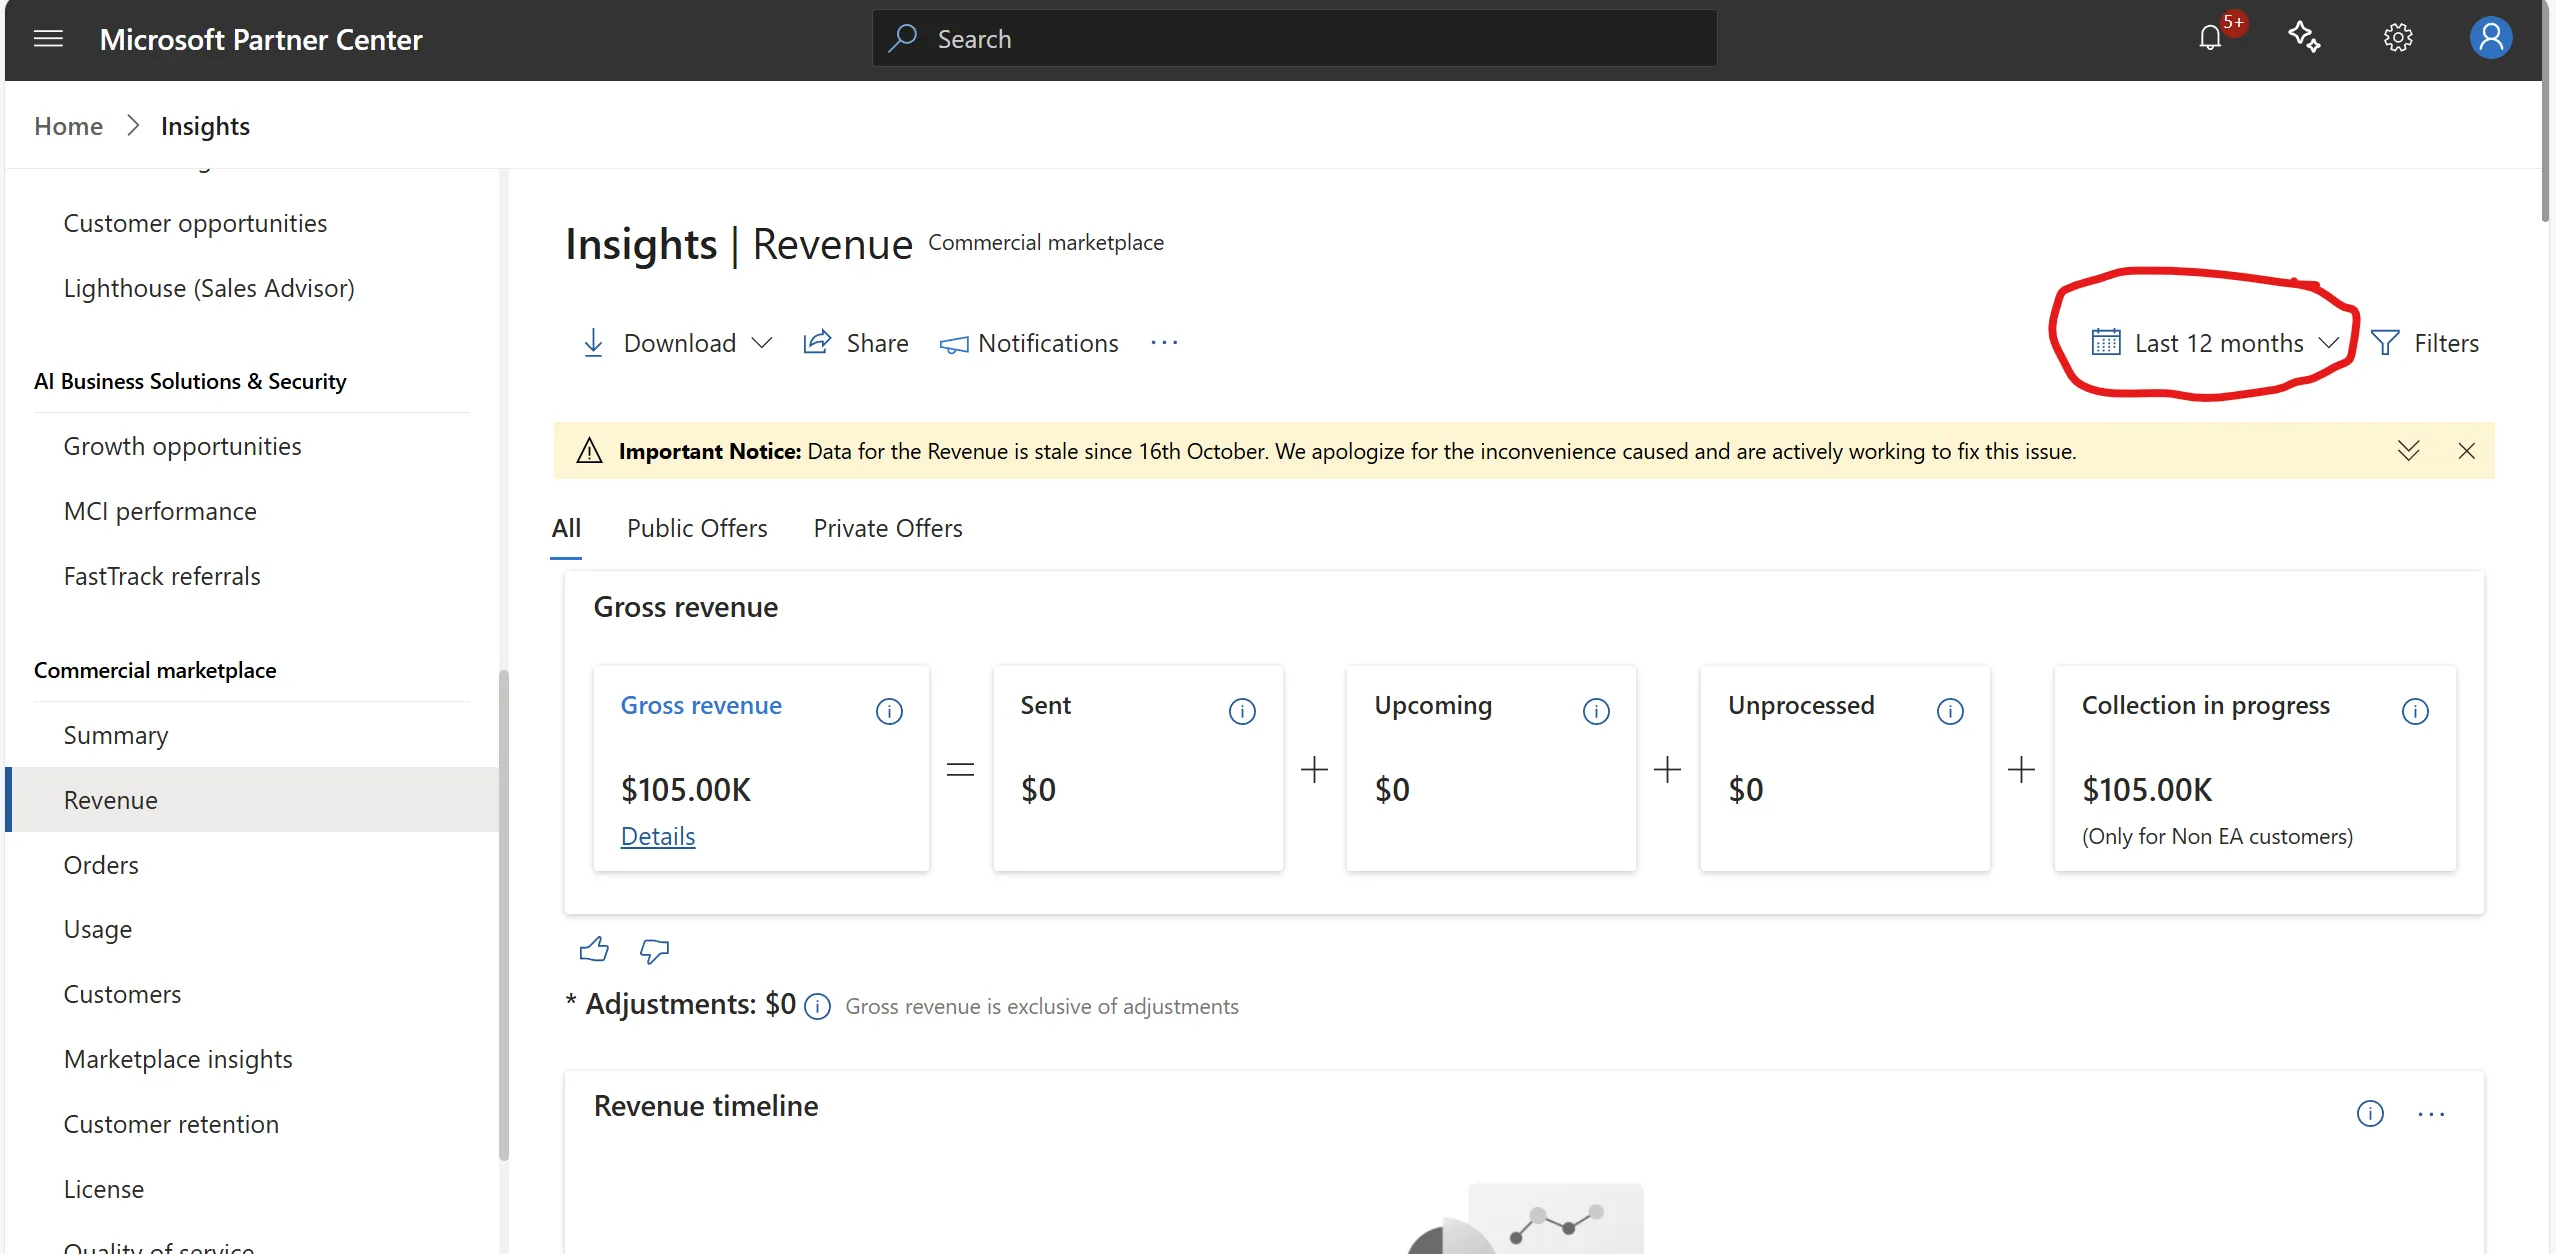Open toolbar more actions ellipsis
This screenshot has width=2556, height=1254.
pyautogui.click(x=1164, y=343)
